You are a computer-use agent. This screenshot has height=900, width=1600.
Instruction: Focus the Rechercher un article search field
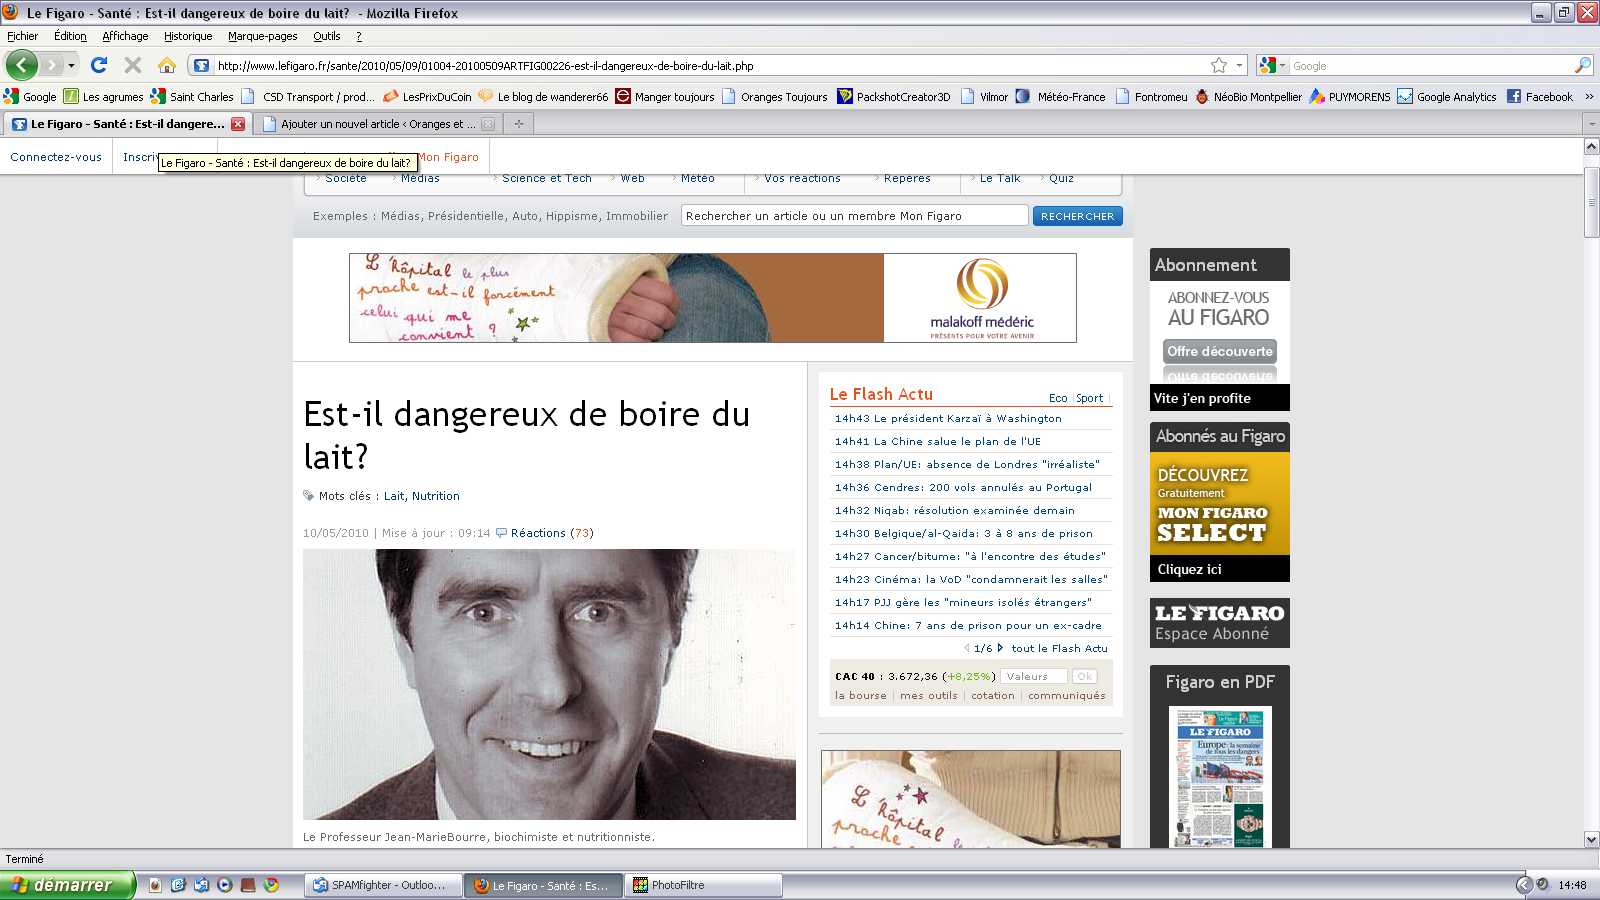point(854,216)
